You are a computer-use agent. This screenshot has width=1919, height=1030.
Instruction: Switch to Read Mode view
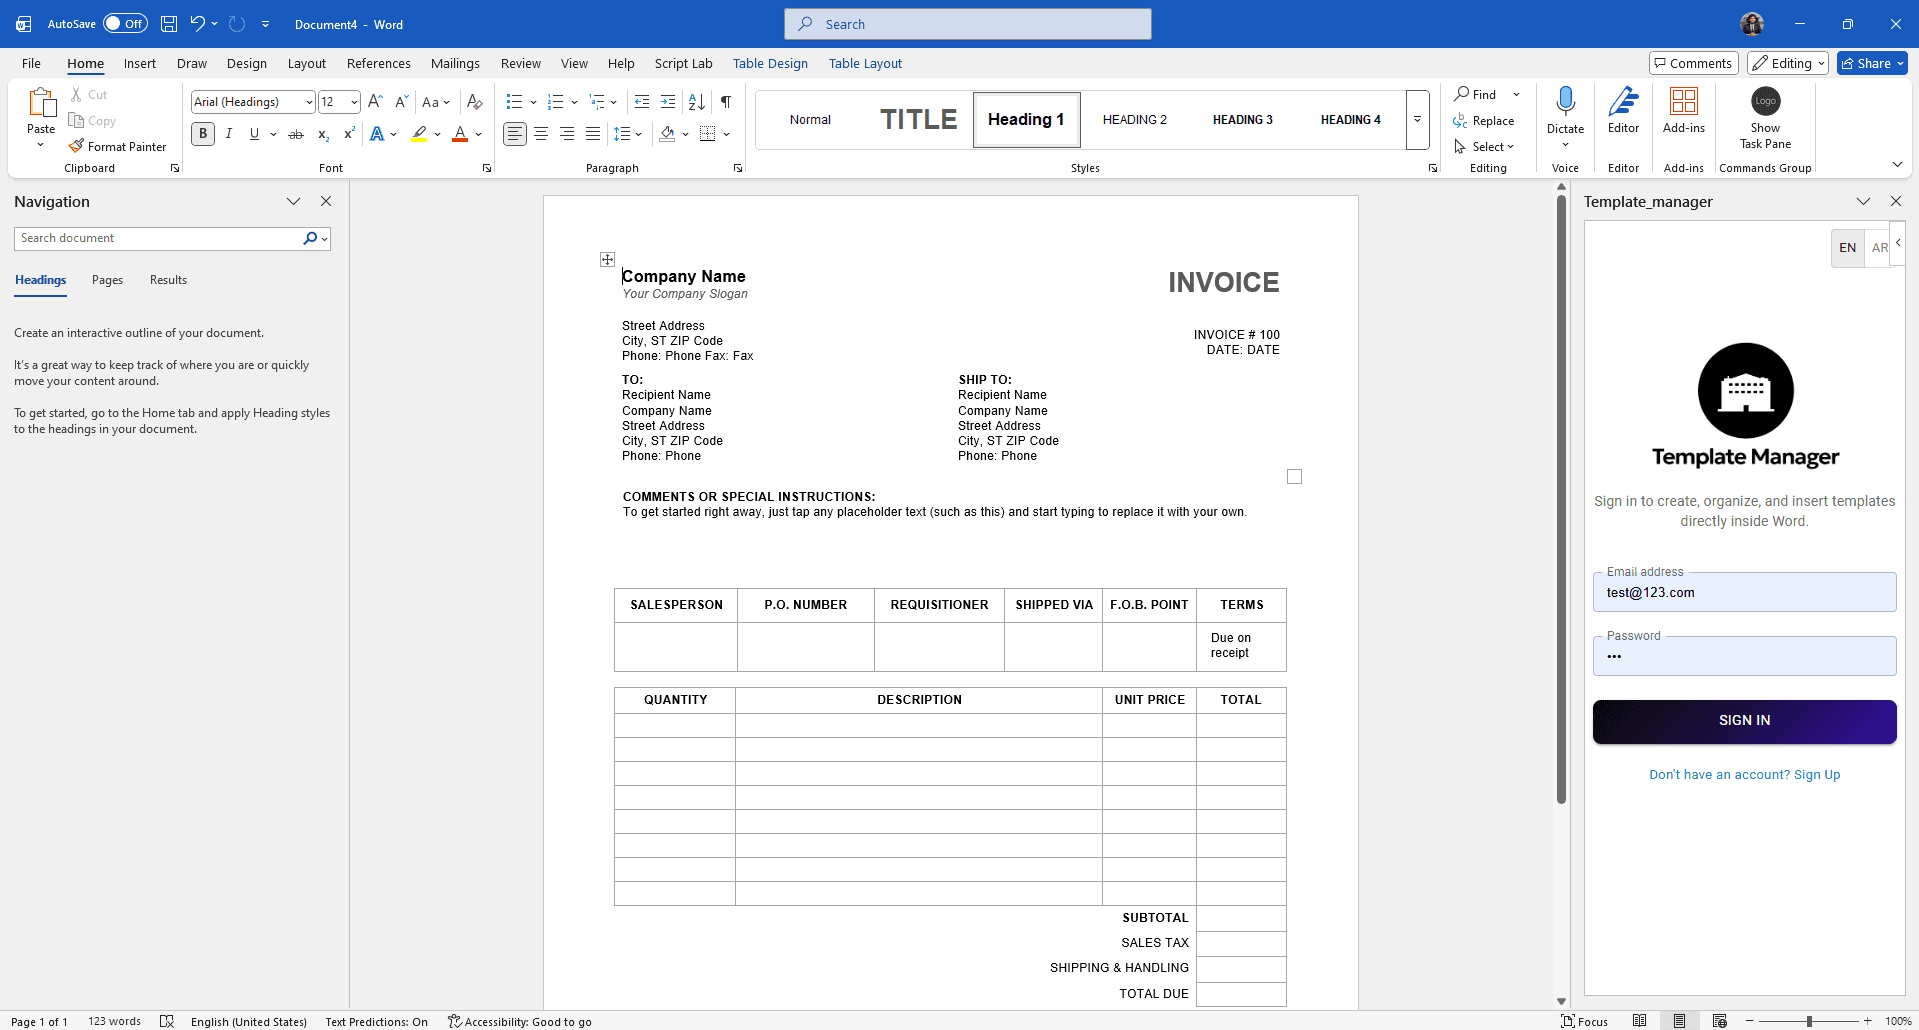pyautogui.click(x=1640, y=1021)
